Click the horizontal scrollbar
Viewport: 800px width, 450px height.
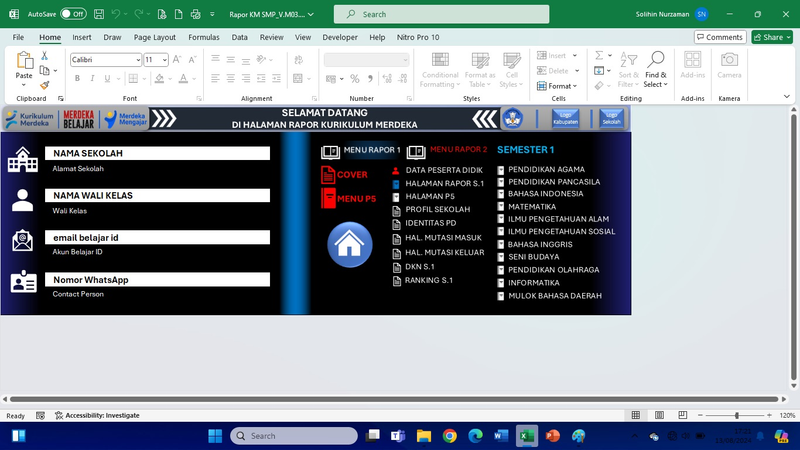(x=393, y=399)
